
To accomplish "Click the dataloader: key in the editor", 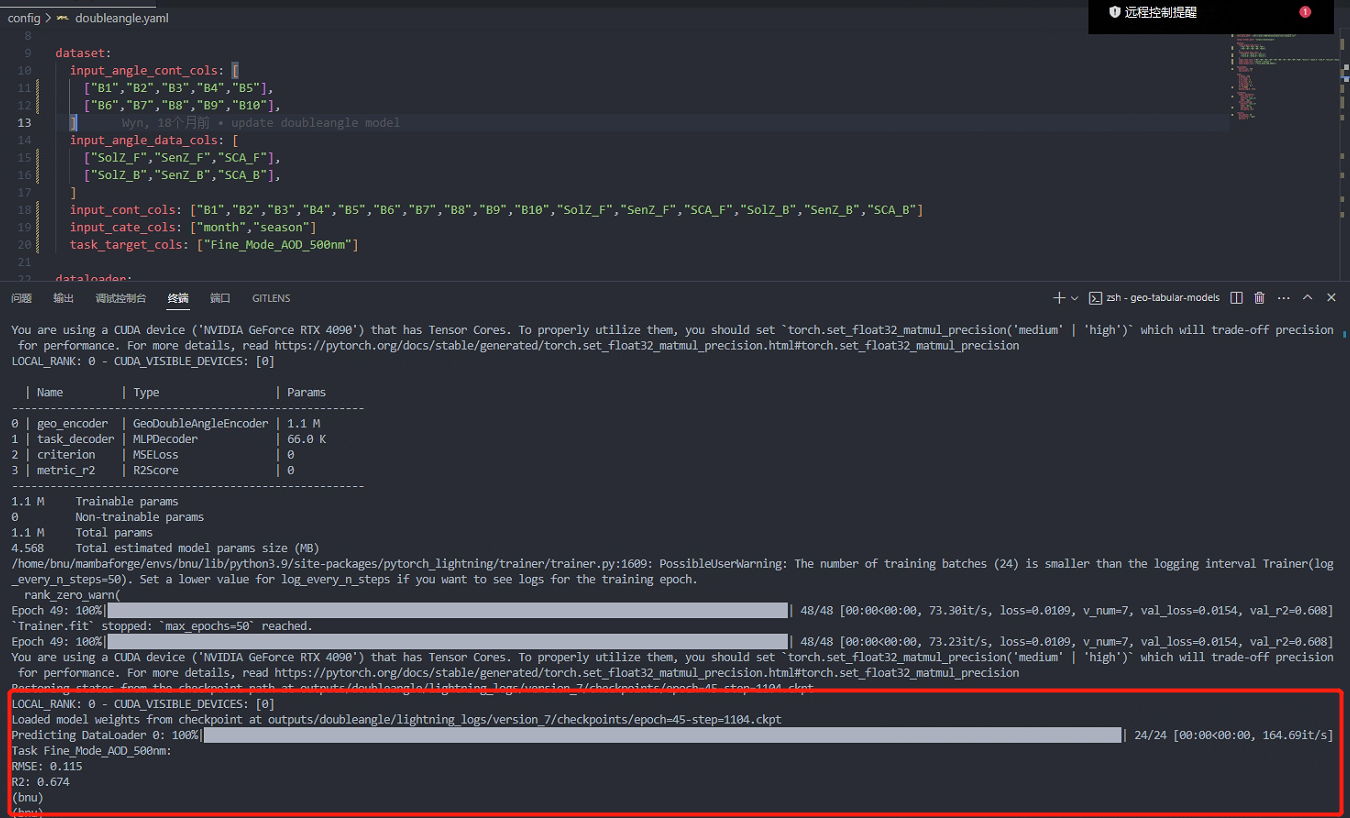I will pyautogui.click(x=94, y=279).
